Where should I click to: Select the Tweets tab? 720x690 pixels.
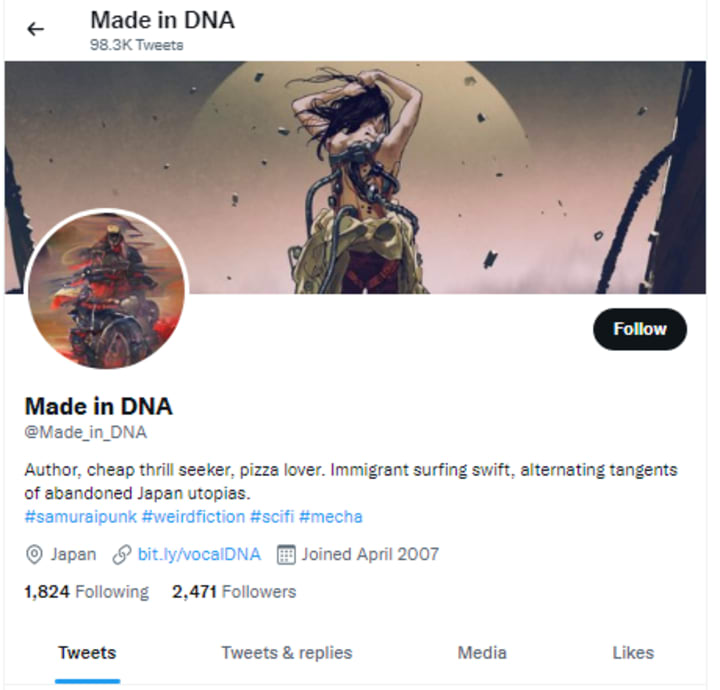pyautogui.click(x=87, y=653)
